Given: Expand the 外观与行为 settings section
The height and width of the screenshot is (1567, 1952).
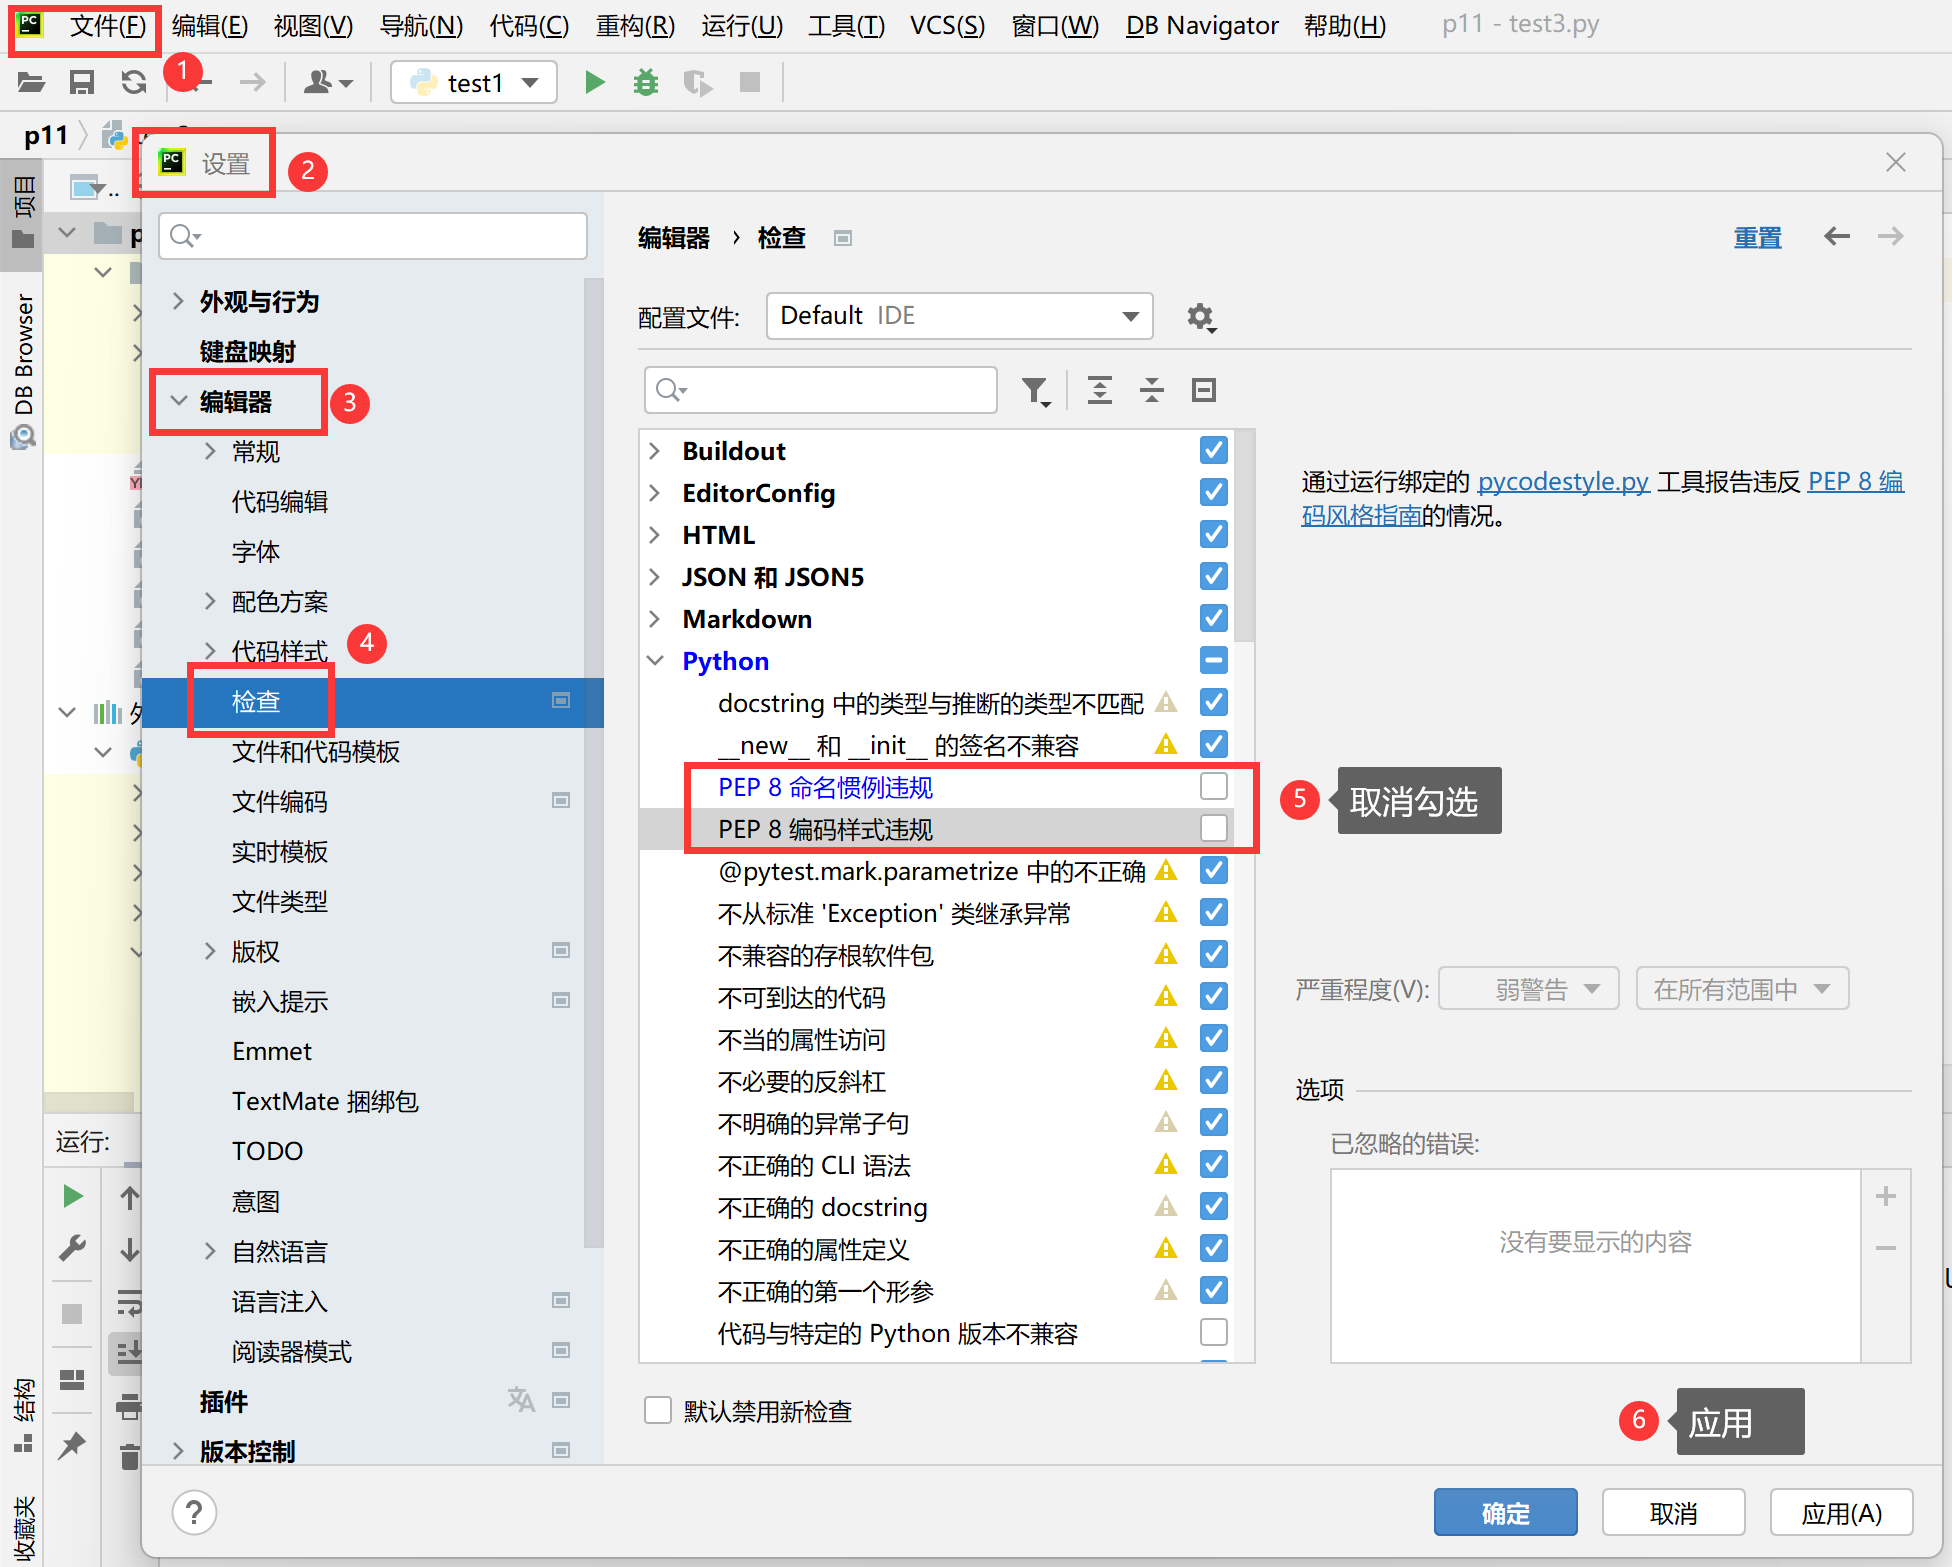Looking at the screenshot, I should click(x=178, y=302).
